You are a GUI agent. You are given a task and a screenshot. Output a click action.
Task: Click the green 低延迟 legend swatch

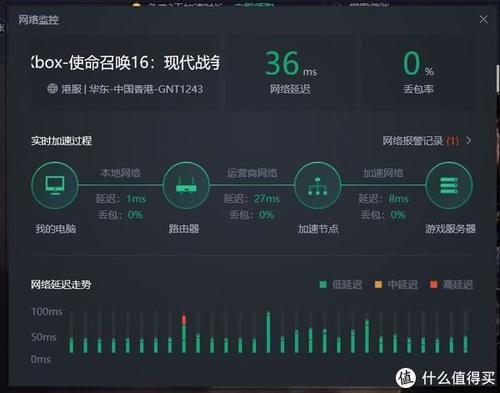(323, 284)
